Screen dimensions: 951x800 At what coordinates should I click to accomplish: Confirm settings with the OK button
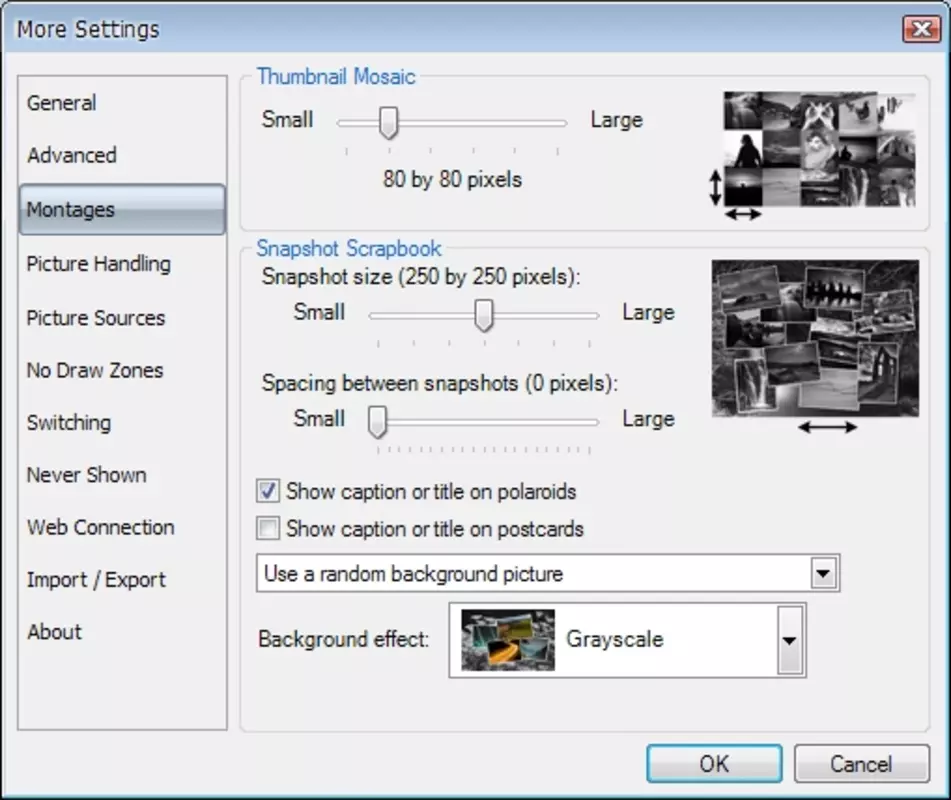pyautogui.click(x=714, y=764)
